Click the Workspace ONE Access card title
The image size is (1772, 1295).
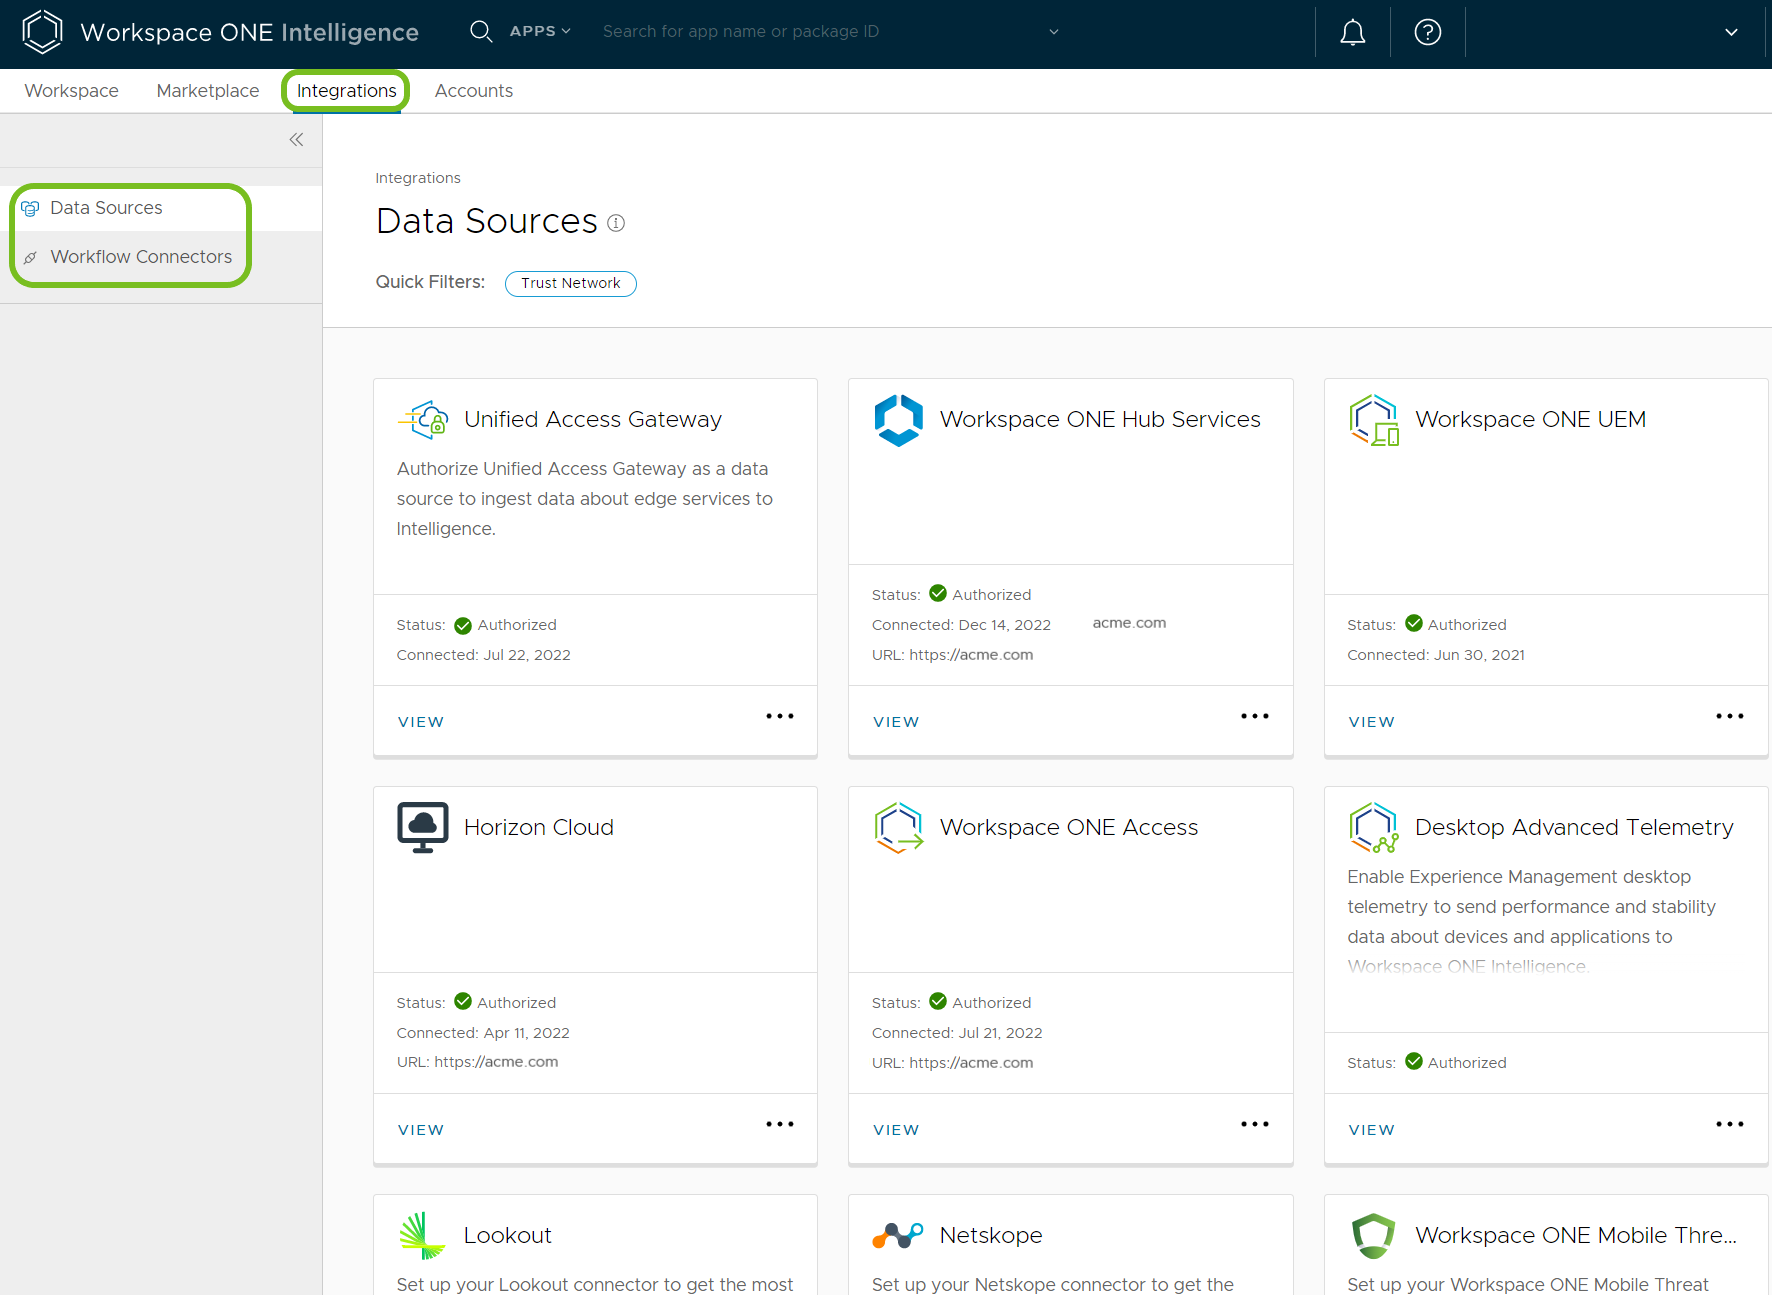pyautogui.click(x=1069, y=828)
